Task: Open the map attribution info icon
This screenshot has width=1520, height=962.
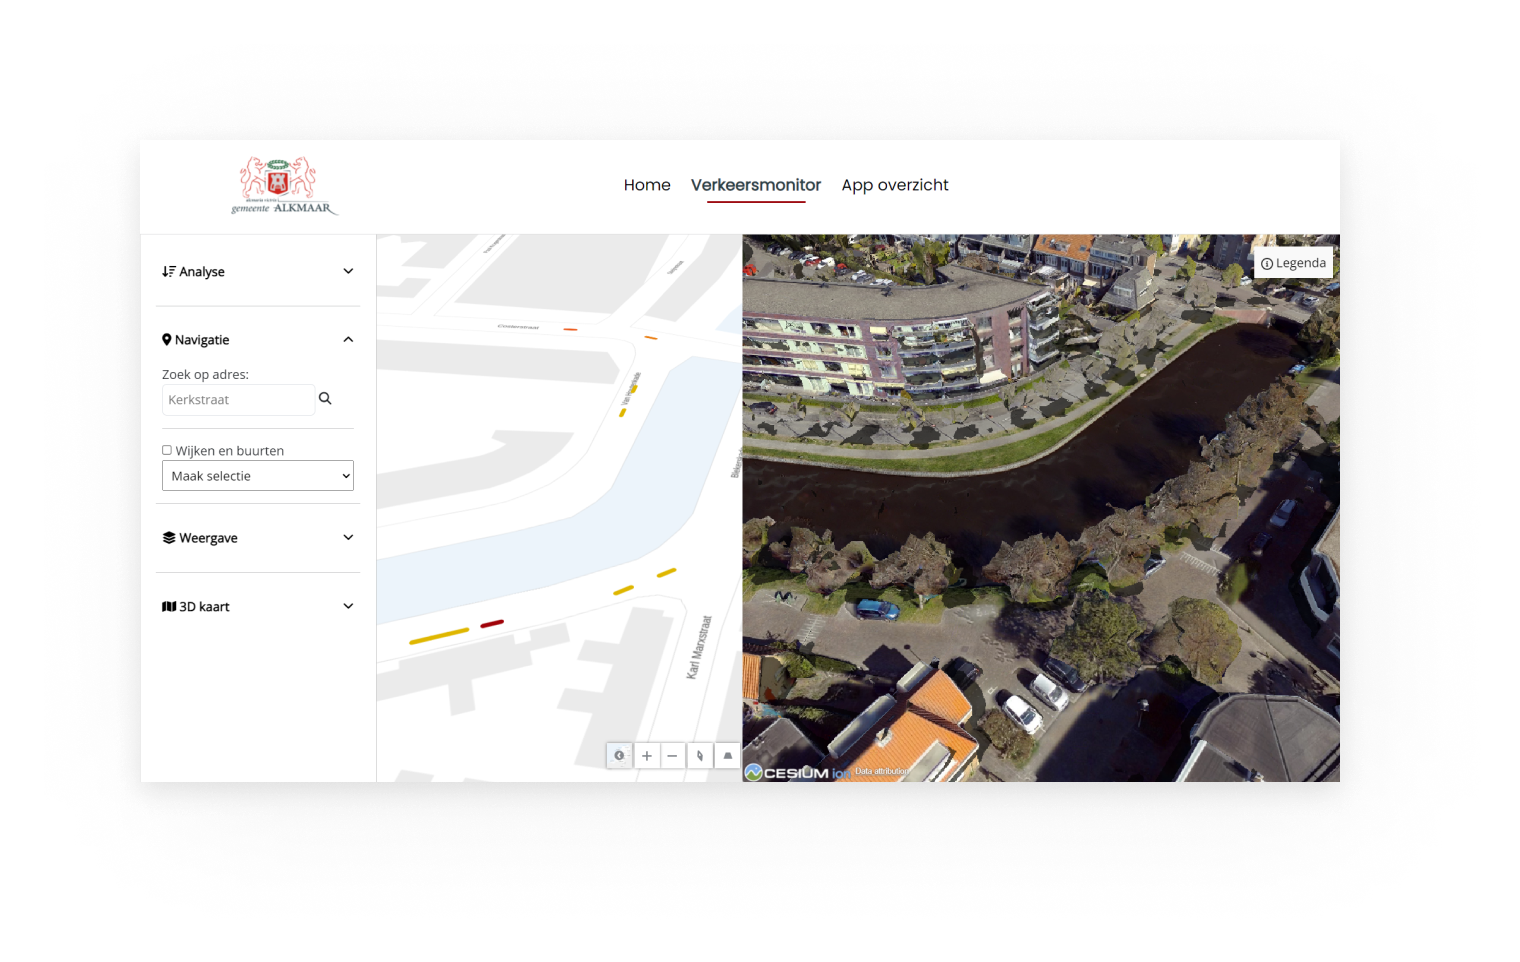Action: pos(619,755)
